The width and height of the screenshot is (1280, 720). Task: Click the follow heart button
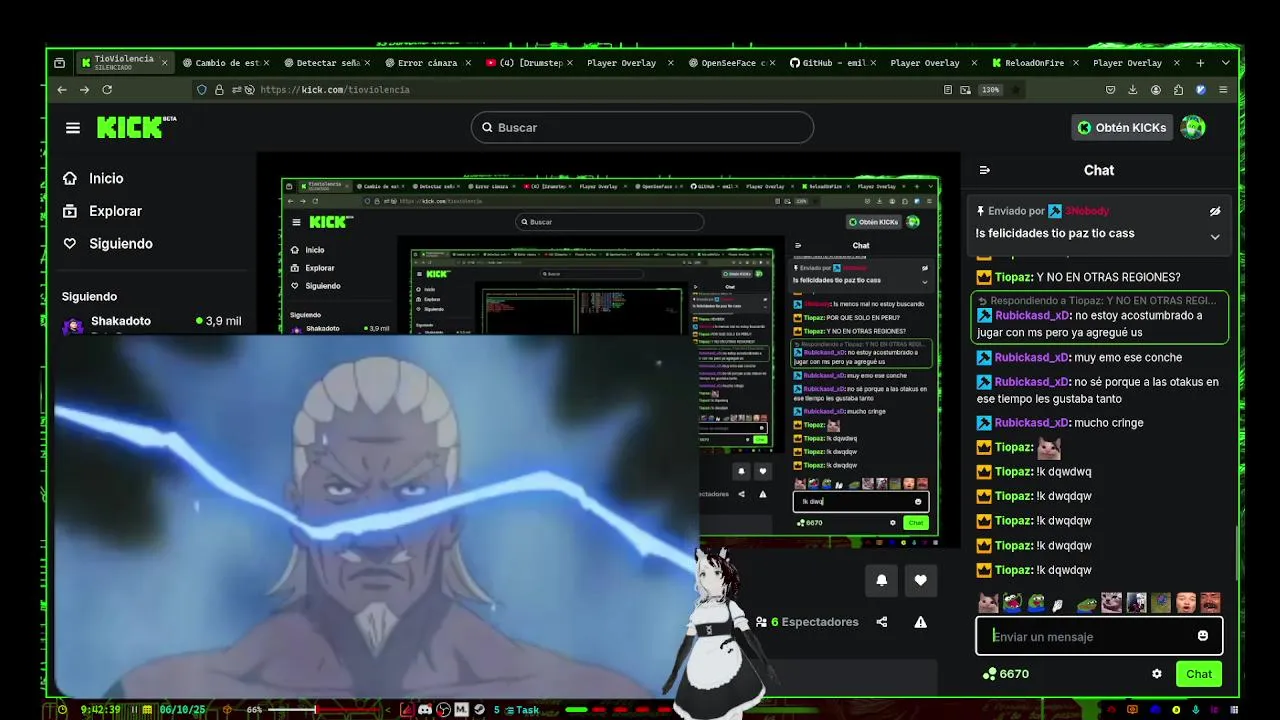pos(920,580)
